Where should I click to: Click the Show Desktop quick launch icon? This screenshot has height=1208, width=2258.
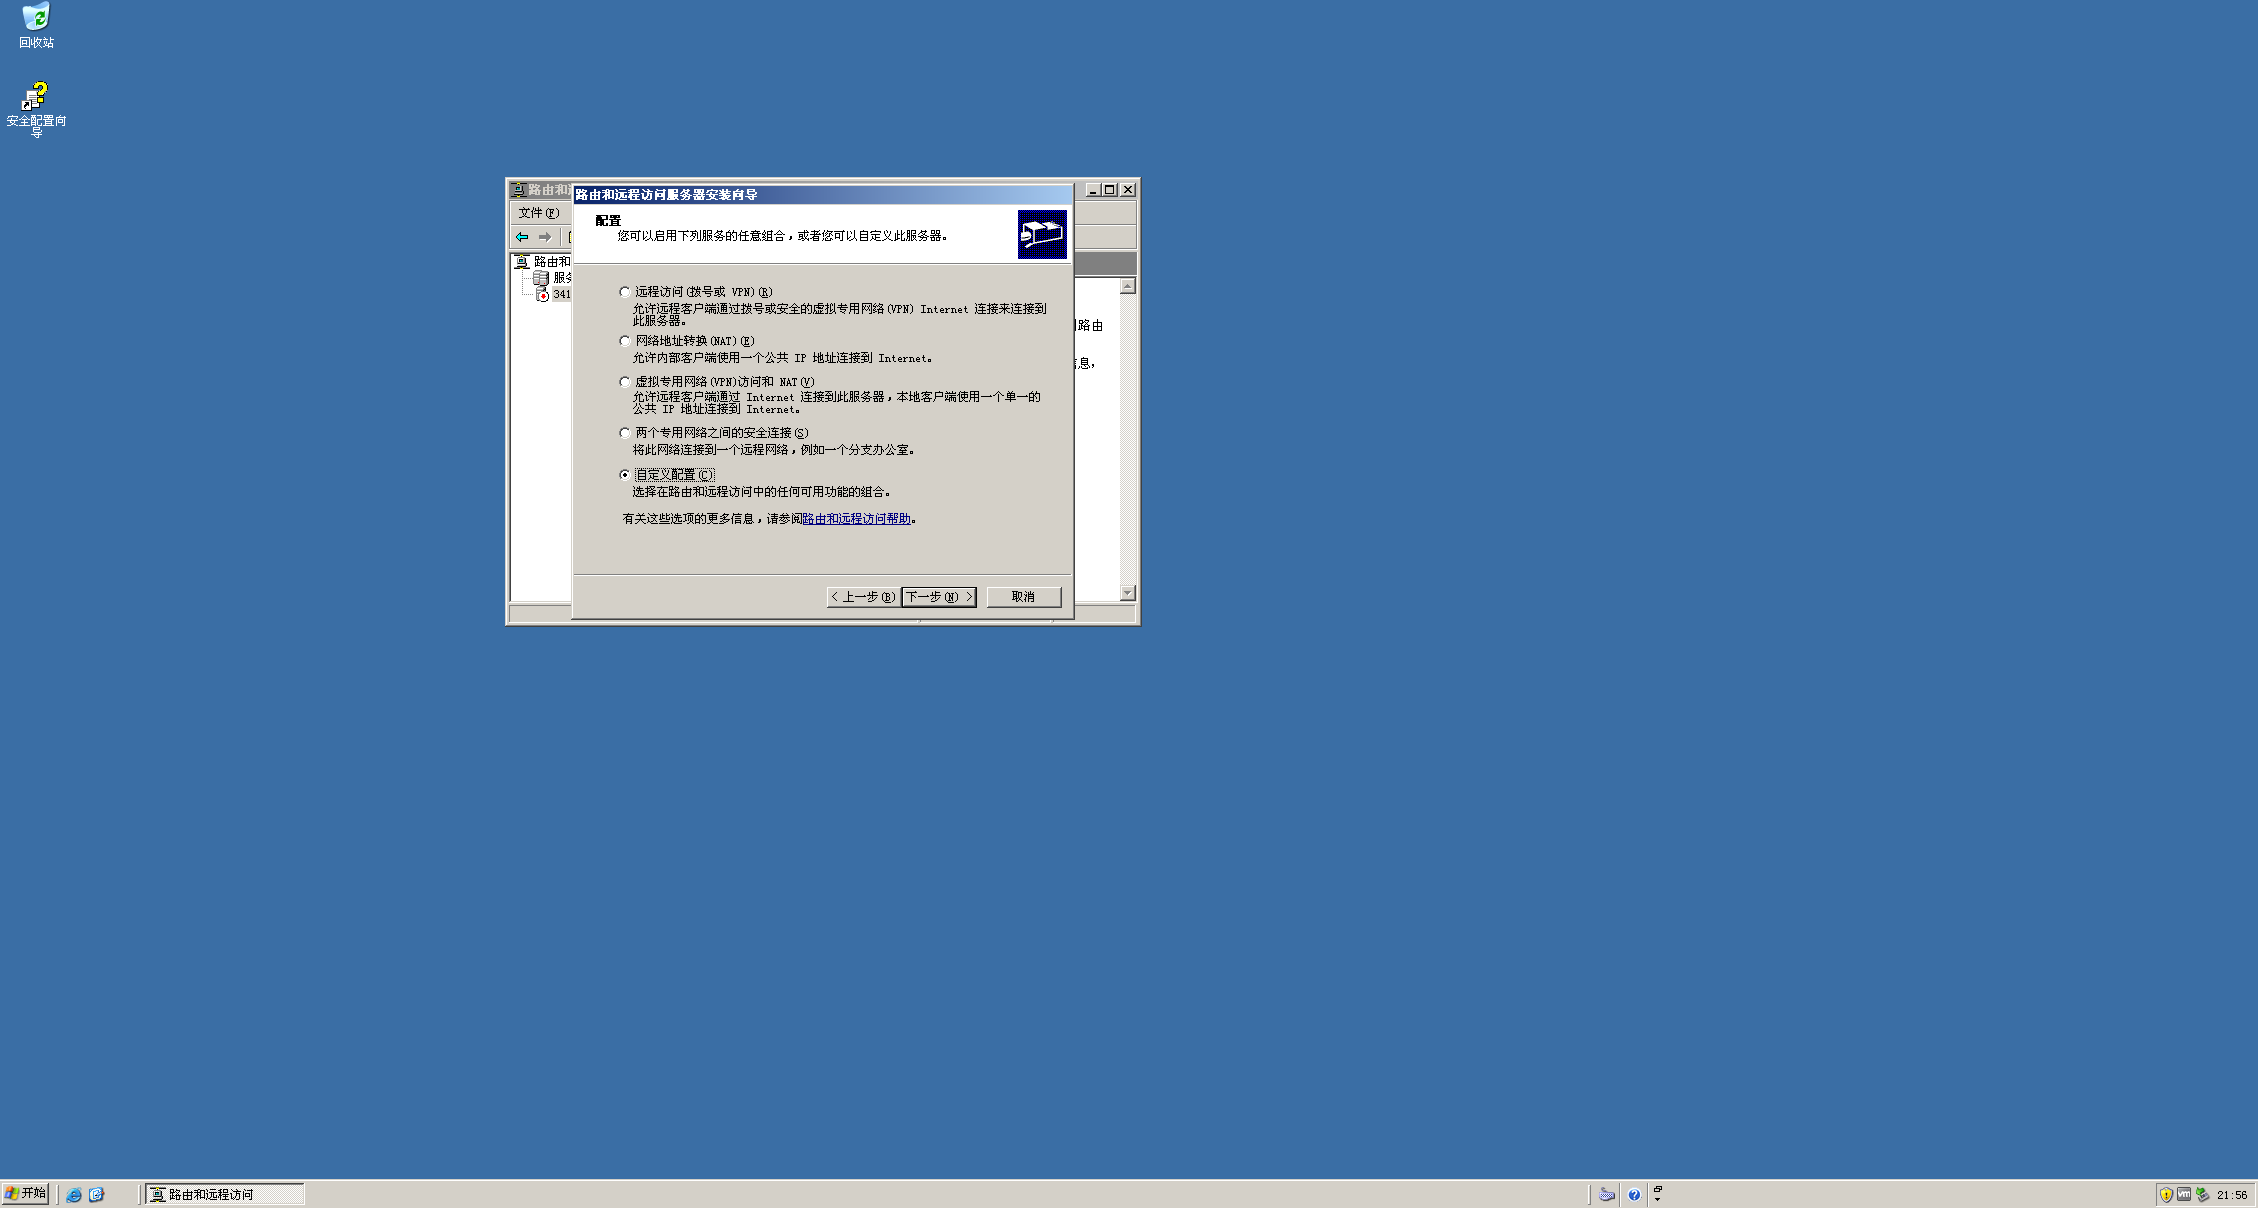(97, 1194)
